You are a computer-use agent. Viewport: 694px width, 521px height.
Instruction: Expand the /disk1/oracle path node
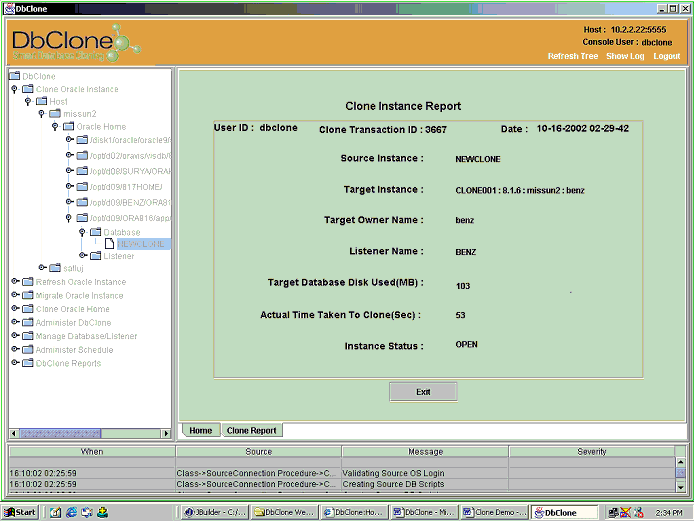coord(69,139)
